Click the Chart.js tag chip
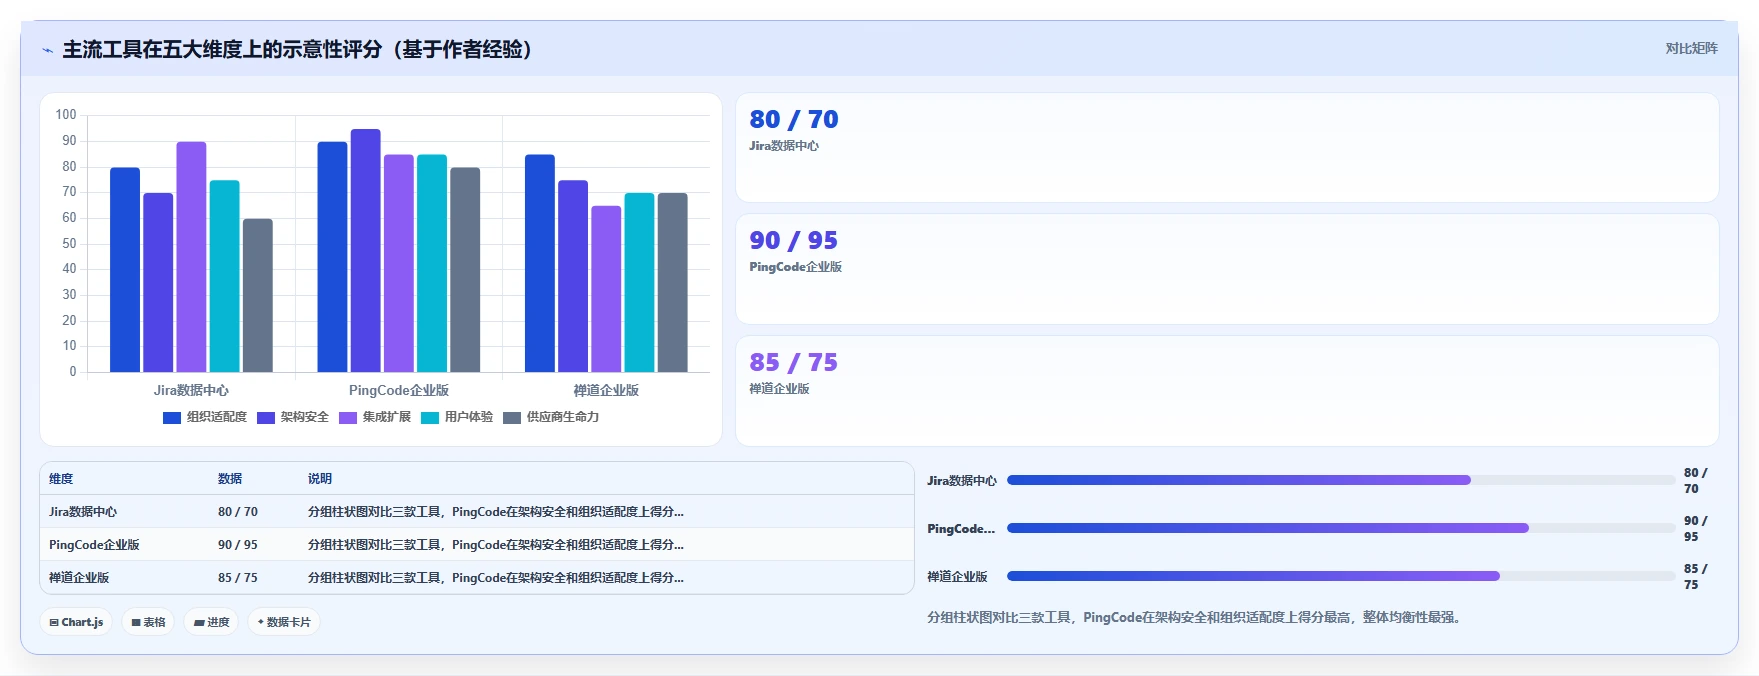Screen dimensions: 1759x676 click(76, 622)
